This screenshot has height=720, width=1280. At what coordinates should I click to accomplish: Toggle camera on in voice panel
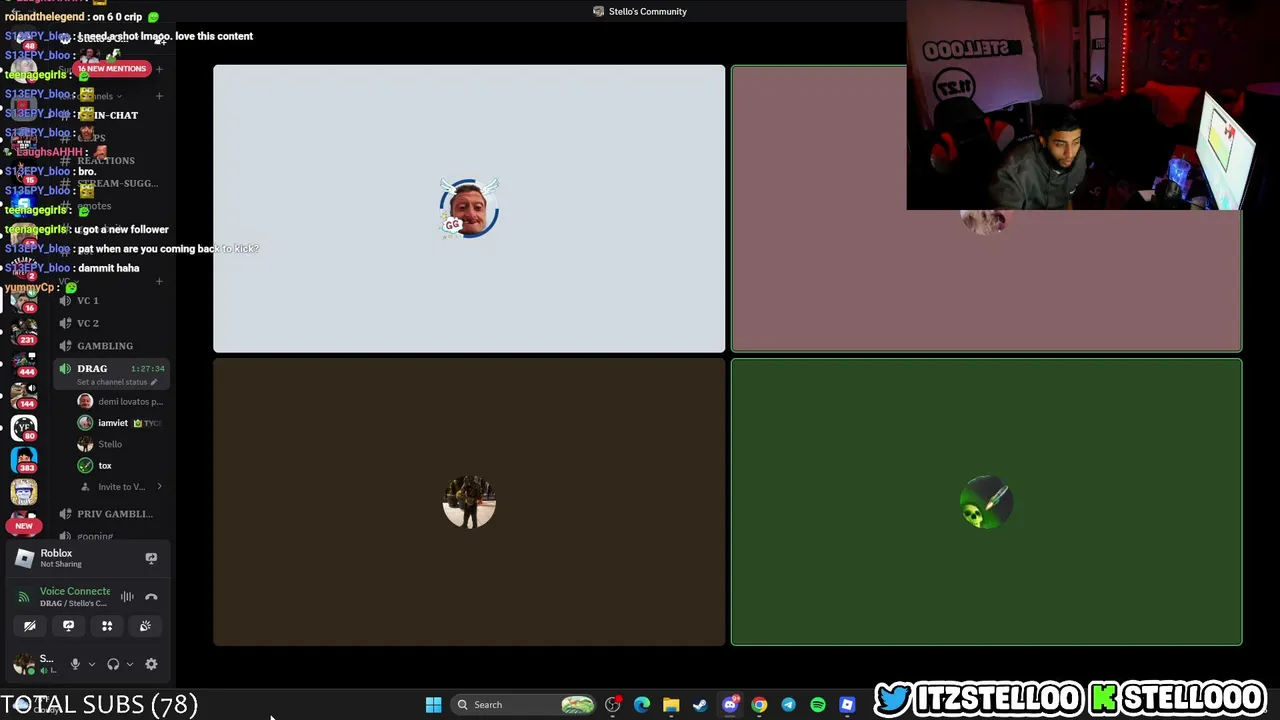tap(30, 626)
